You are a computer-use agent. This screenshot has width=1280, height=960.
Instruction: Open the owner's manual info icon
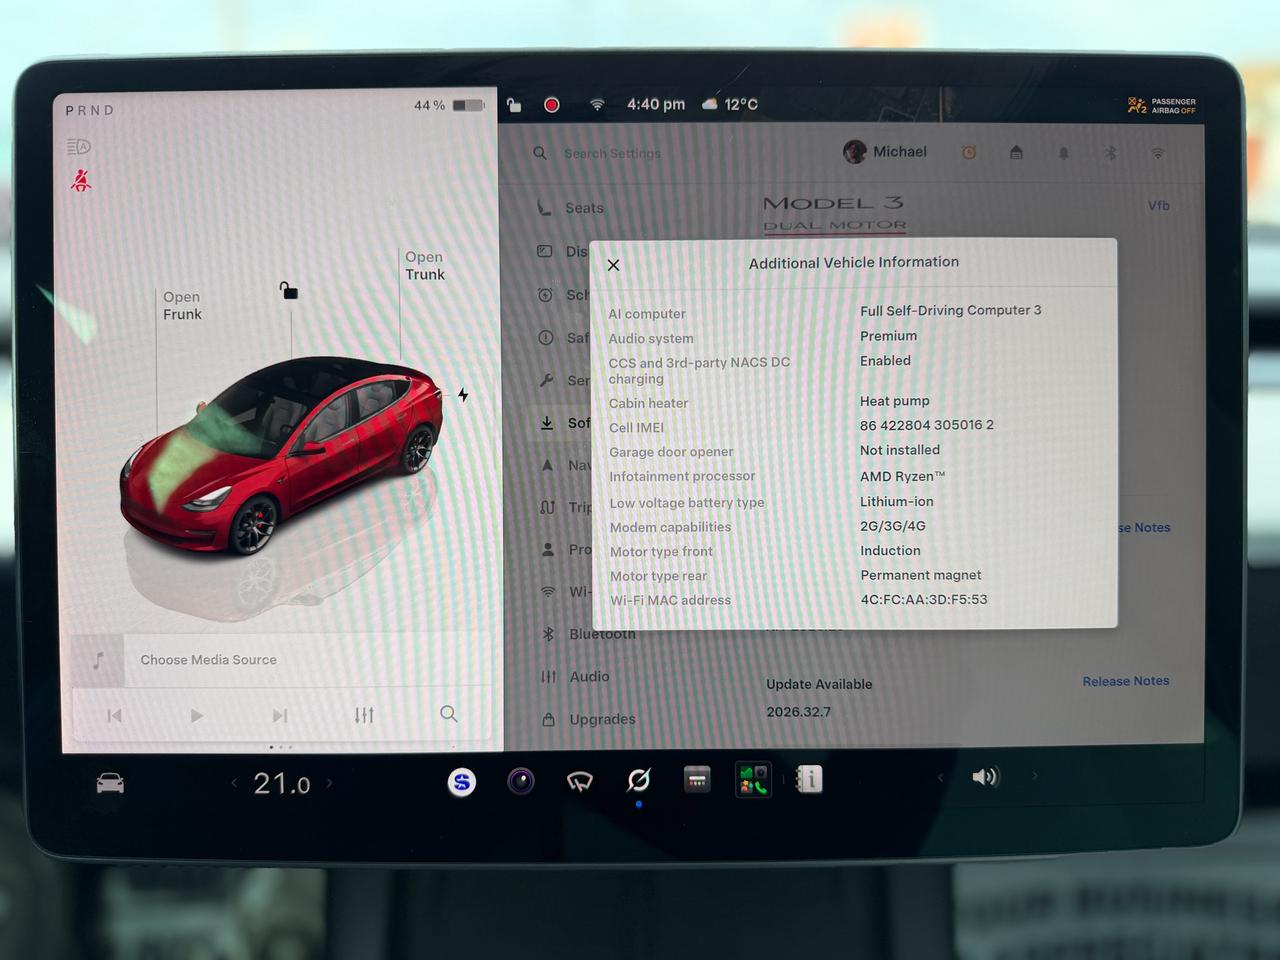pyautogui.click(x=809, y=779)
